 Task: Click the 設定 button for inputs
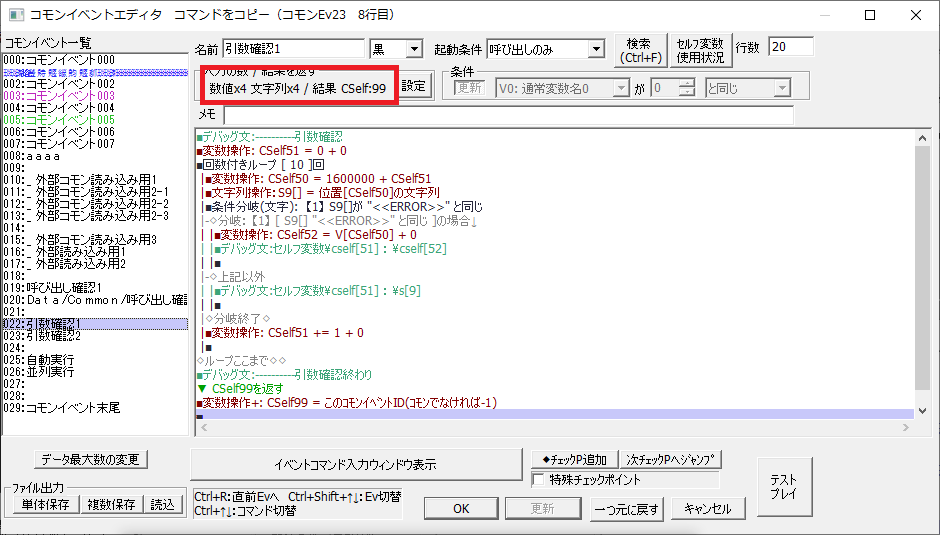coord(414,86)
